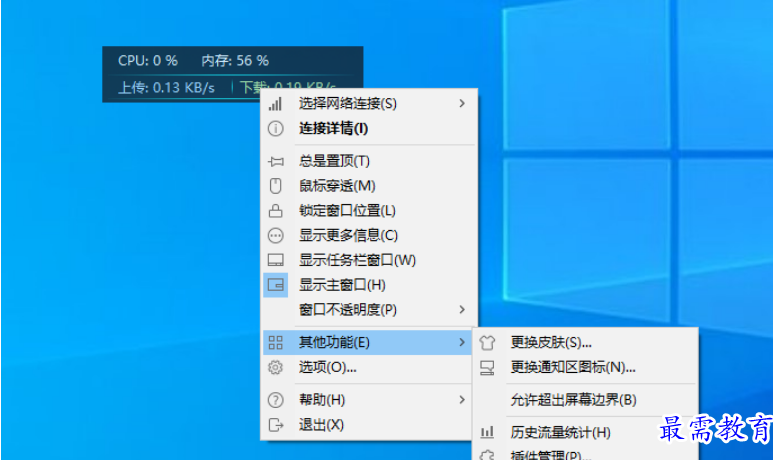Click the grid icon beside 其他功能
This screenshot has width=781, height=460.
click(275, 343)
